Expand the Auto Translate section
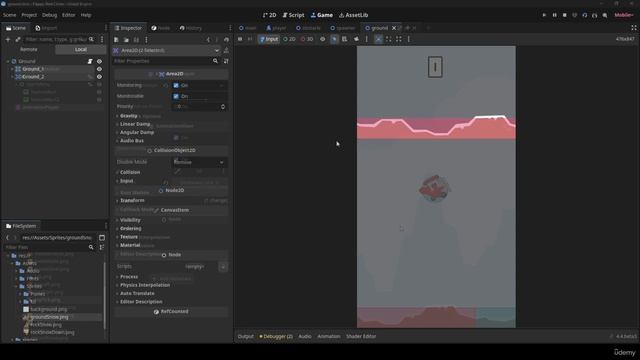This screenshot has width=640, height=360. tap(137, 293)
